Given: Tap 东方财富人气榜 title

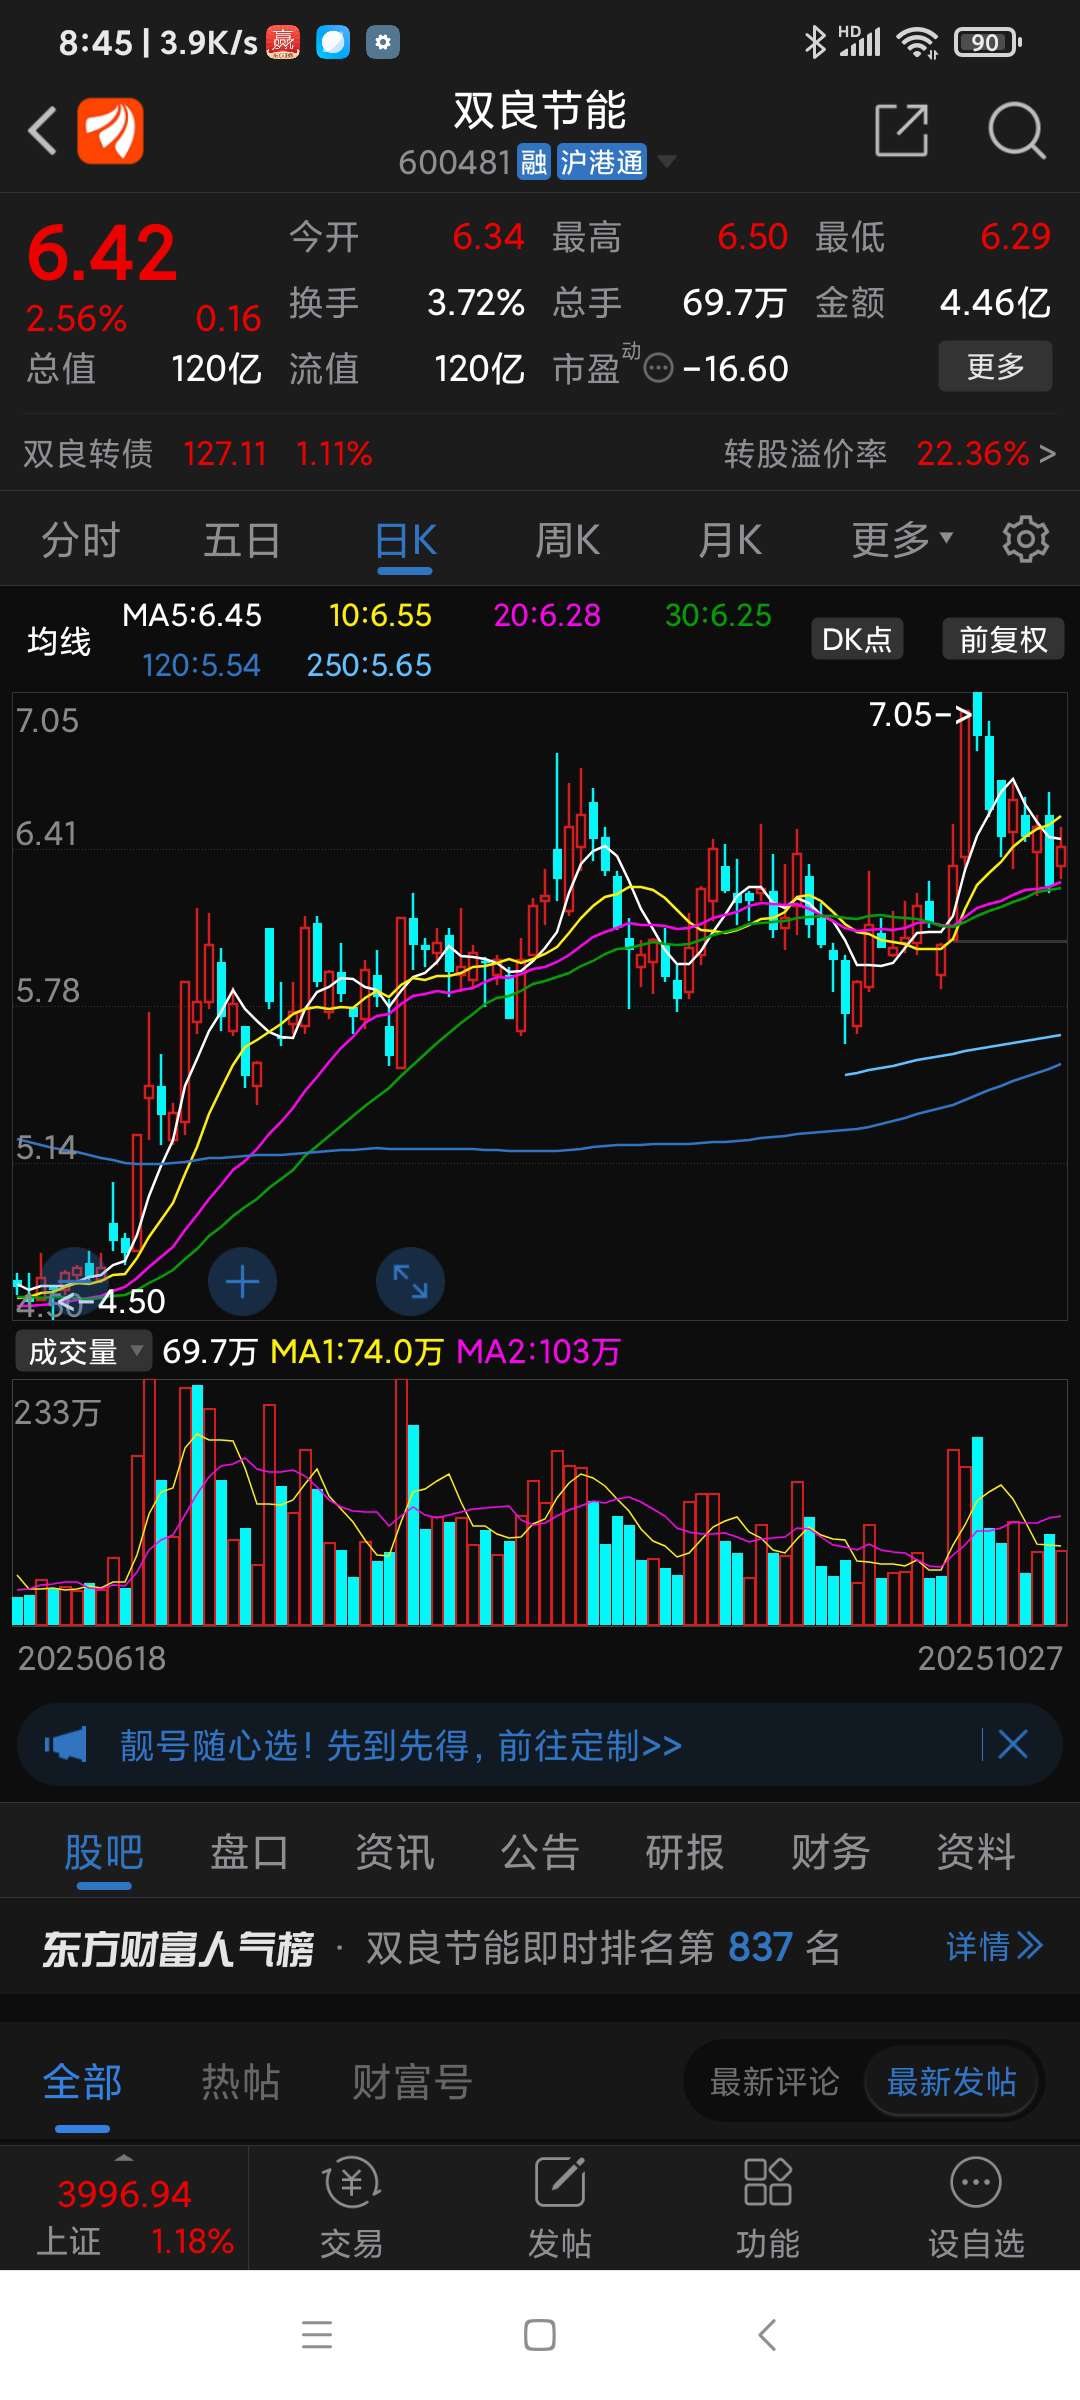Looking at the screenshot, I should tap(177, 1948).
